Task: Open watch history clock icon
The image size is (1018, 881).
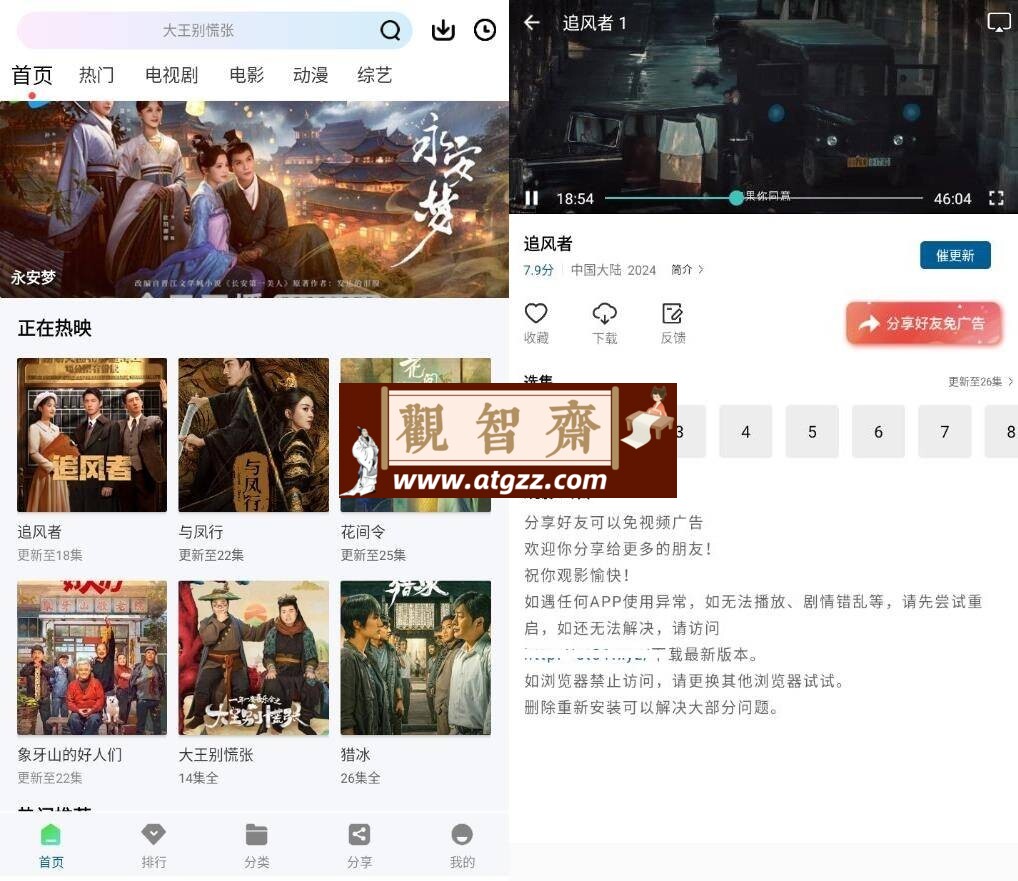Action: click(x=484, y=30)
